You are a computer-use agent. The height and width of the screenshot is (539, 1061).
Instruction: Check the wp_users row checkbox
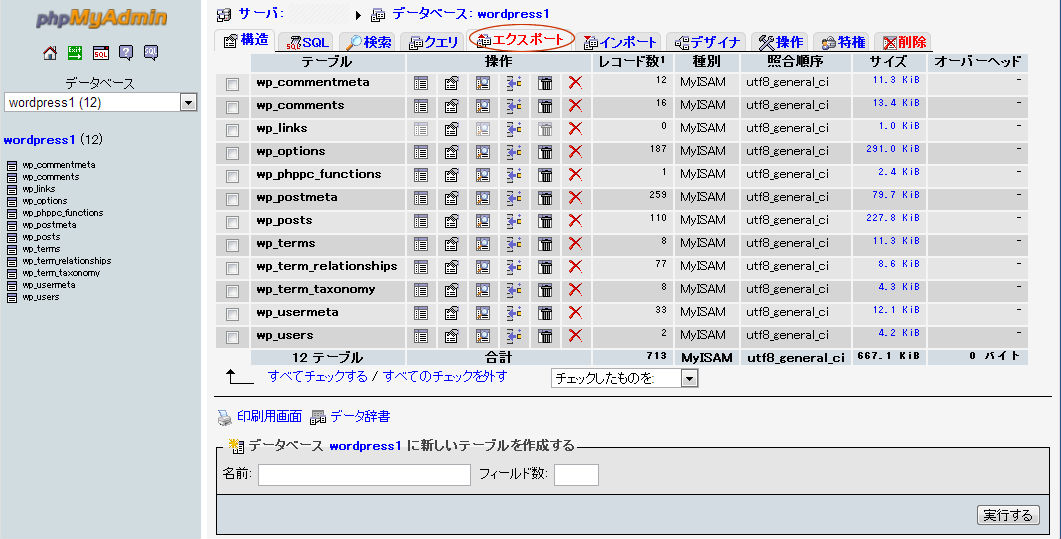tap(233, 337)
